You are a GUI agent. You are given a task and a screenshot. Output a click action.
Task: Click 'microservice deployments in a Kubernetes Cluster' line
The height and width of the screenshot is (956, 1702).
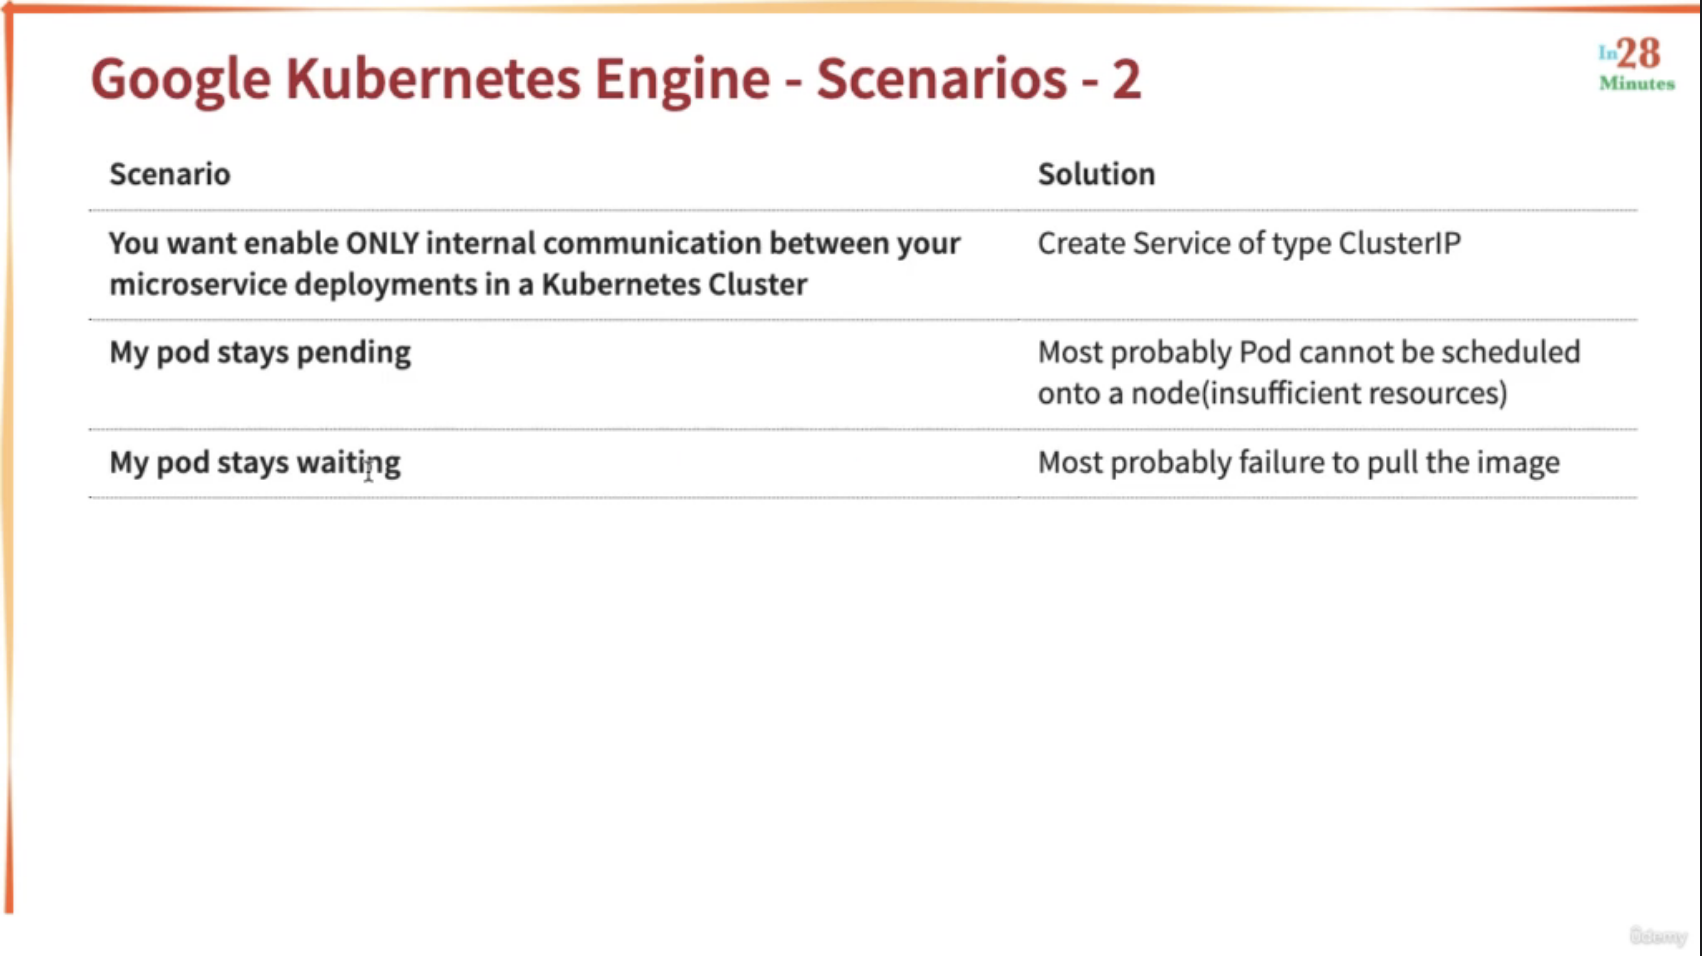point(458,285)
